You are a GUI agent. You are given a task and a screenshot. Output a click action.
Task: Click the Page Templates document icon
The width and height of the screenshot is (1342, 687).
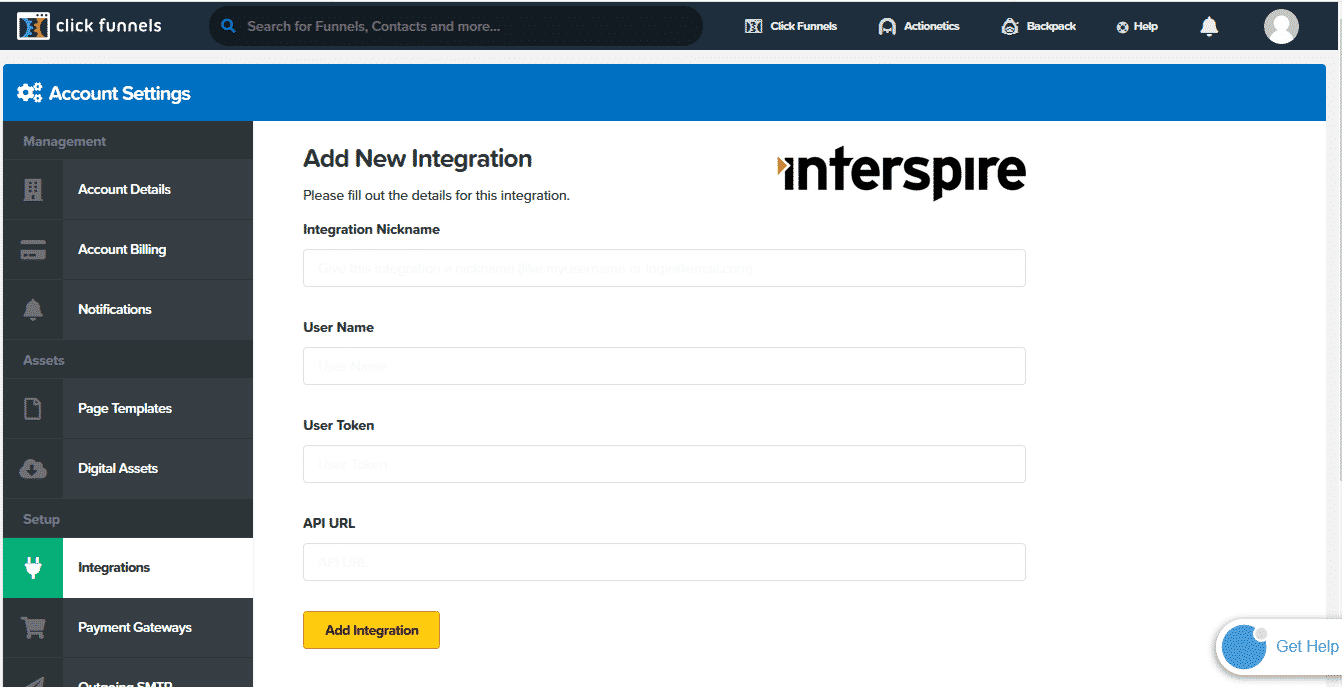33,408
